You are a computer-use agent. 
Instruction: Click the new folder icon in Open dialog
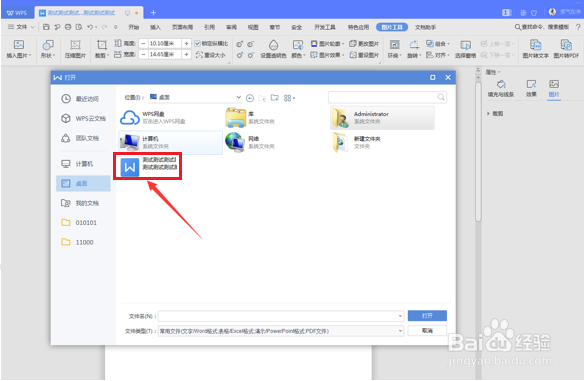pos(275,98)
